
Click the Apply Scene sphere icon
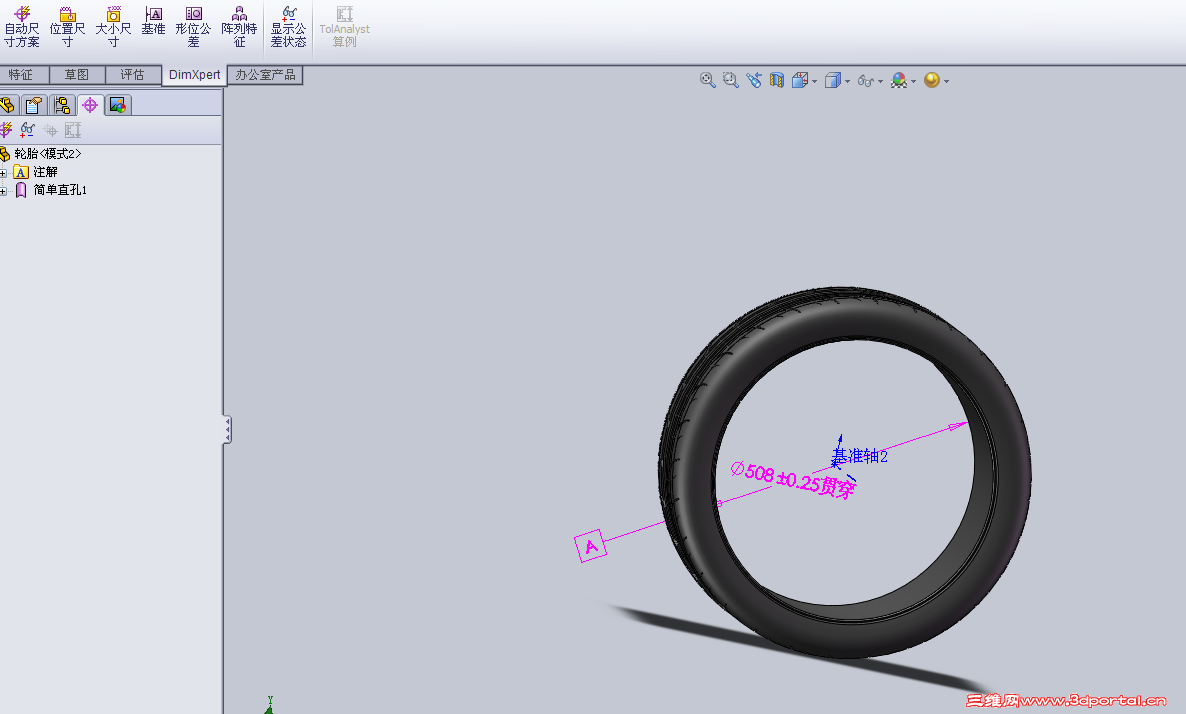932,80
